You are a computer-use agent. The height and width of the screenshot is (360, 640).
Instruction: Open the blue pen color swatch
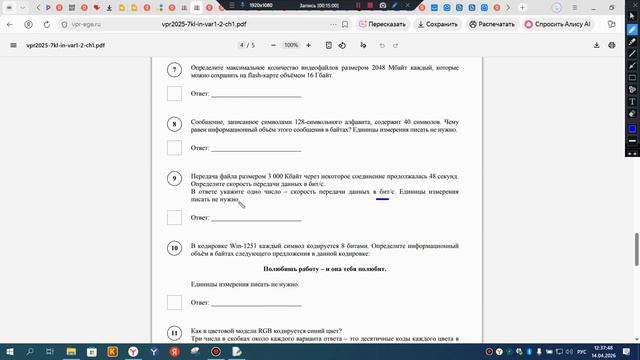(x=632, y=129)
